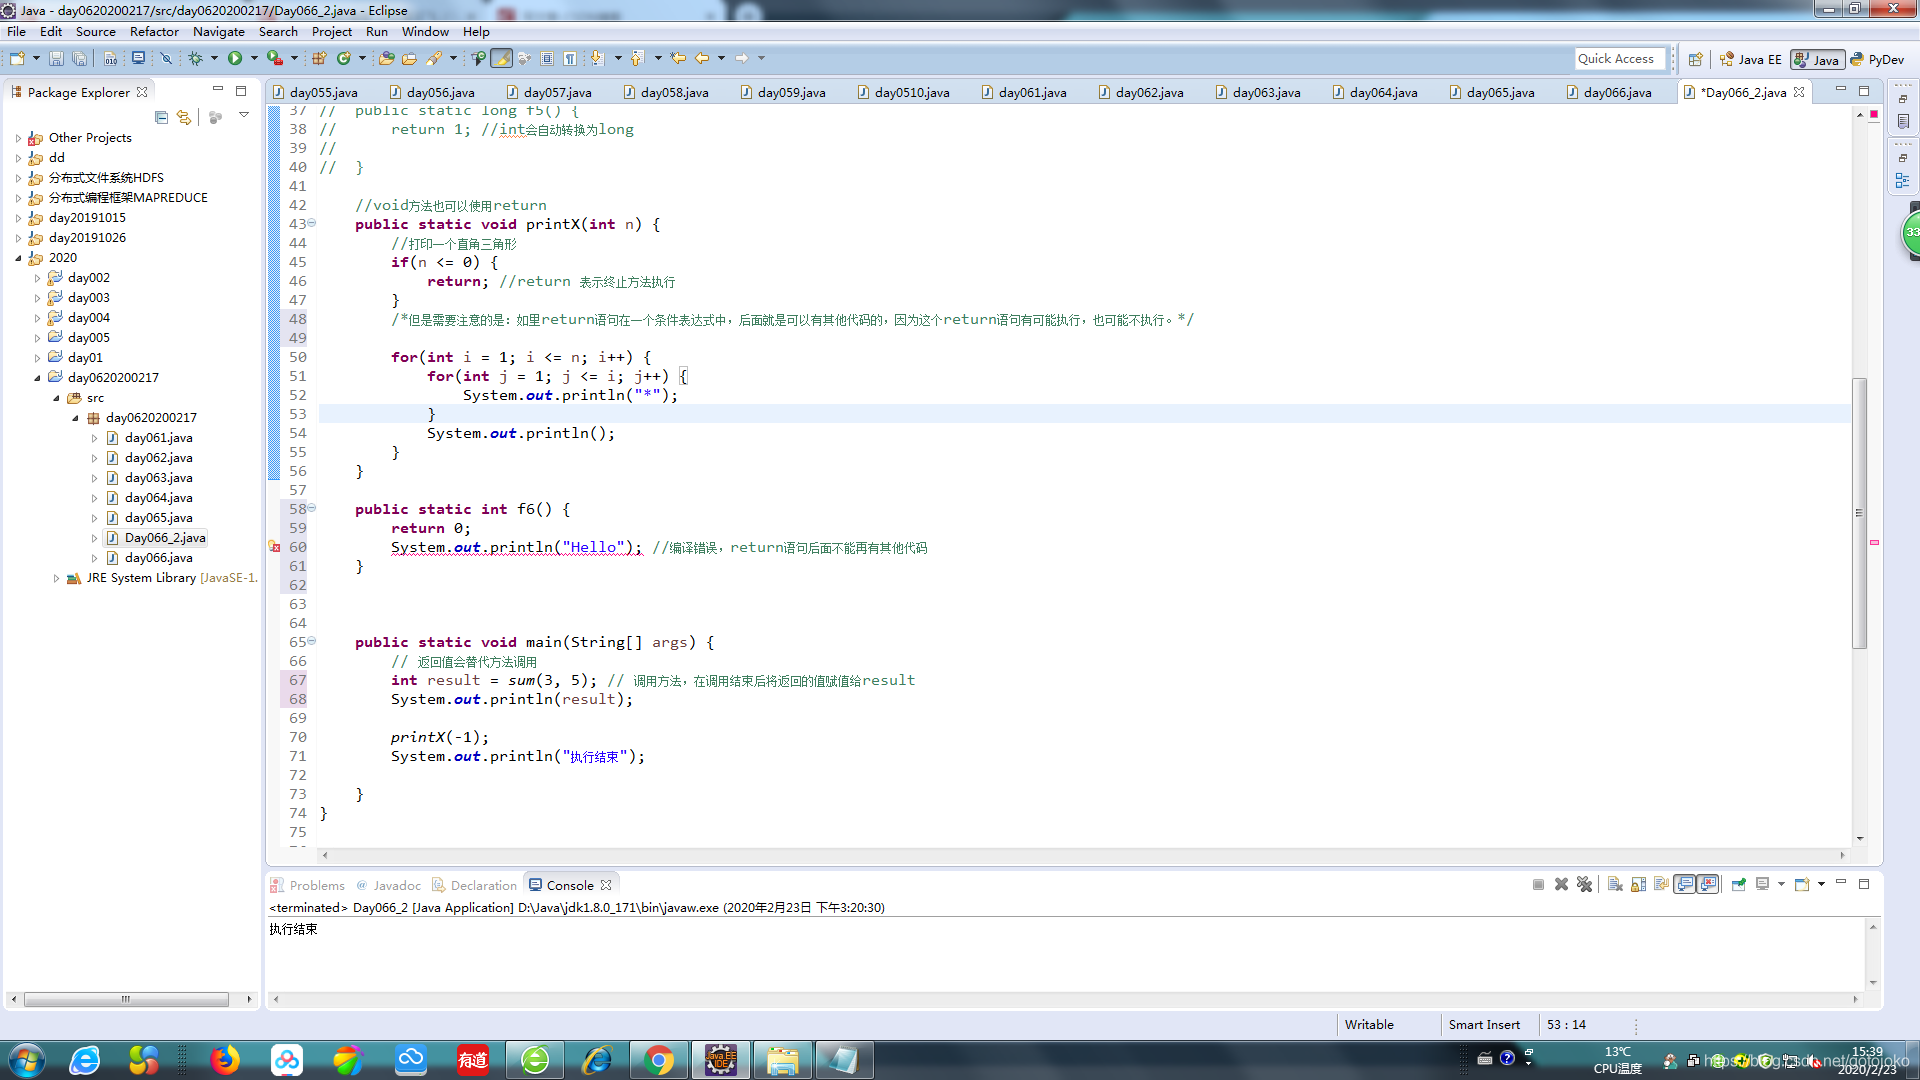Image resolution: width=1920 pixels, height=1080 pixels.
Task: Expand the day005 project node
Action: pyautogui.click(x=37, y=338)
